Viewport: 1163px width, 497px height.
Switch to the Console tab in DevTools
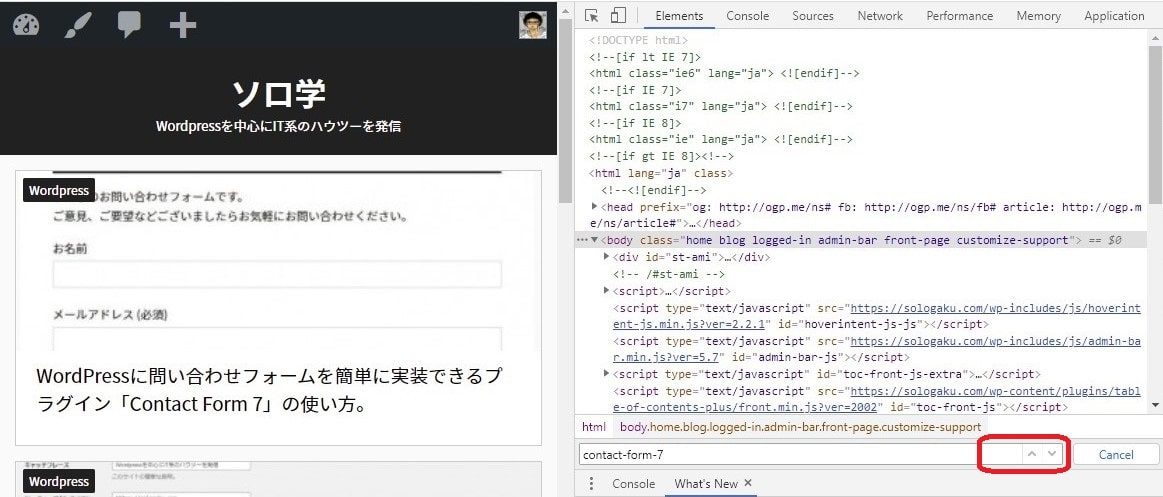click(748, 16)
